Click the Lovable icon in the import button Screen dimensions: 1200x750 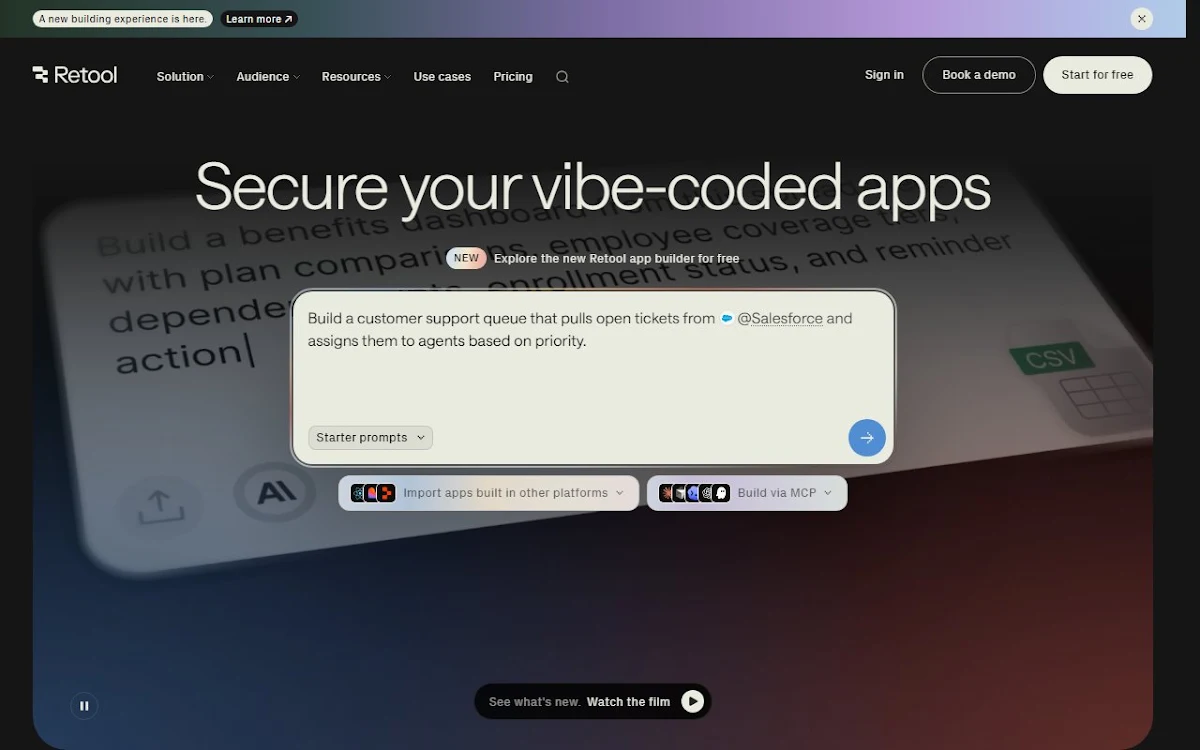[x=371, y=493]
